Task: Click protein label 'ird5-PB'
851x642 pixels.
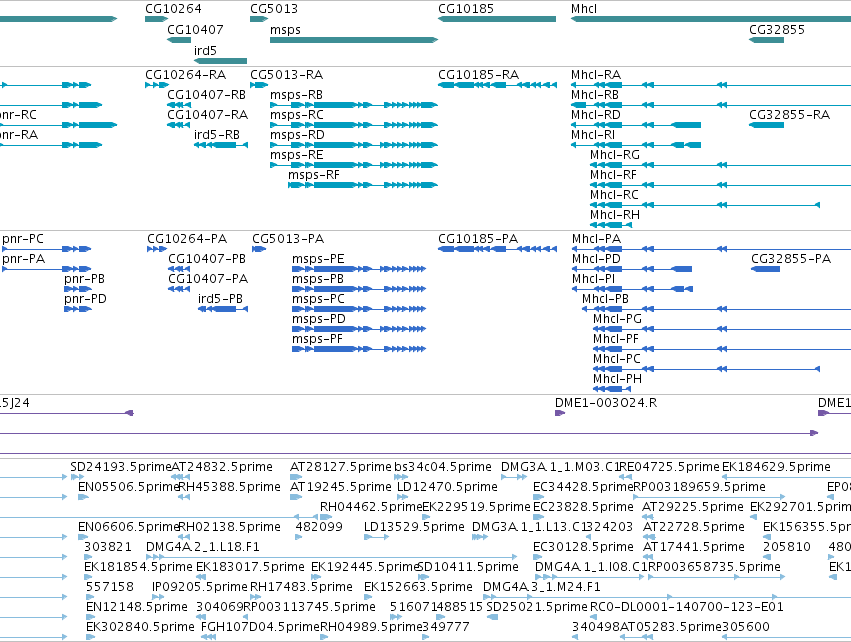Action: pyautogui.click(x=220, y=299)
